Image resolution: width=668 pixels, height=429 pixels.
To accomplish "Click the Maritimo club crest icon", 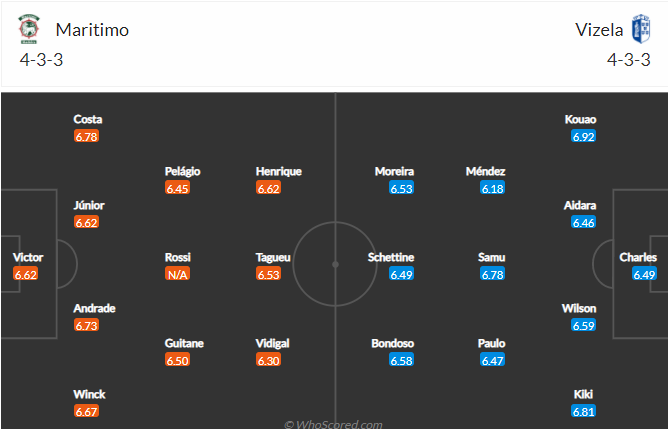I will pos(29,29).
